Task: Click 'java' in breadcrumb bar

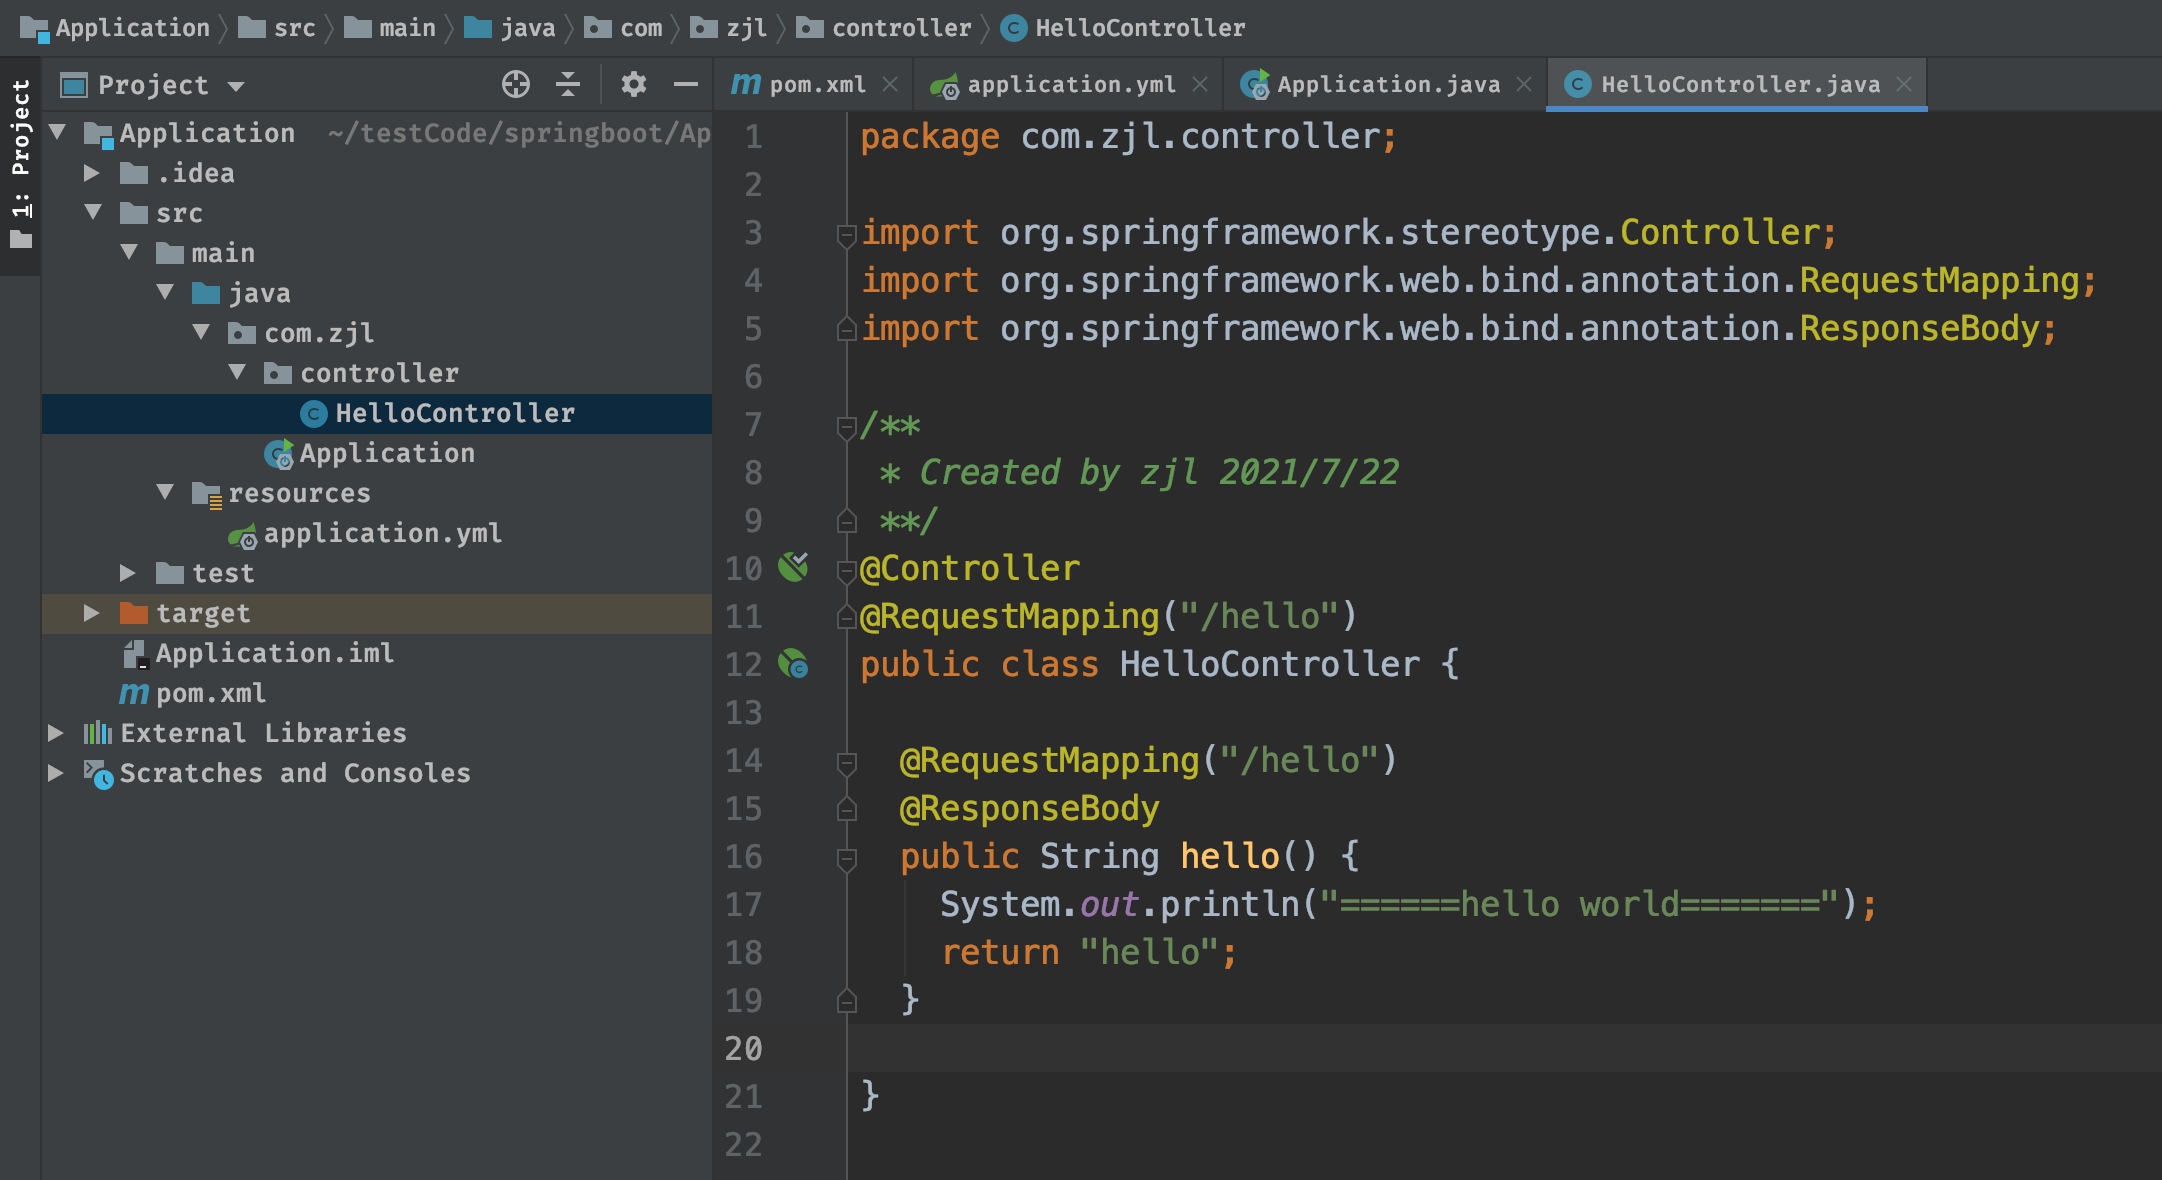Action: (528, 28)
